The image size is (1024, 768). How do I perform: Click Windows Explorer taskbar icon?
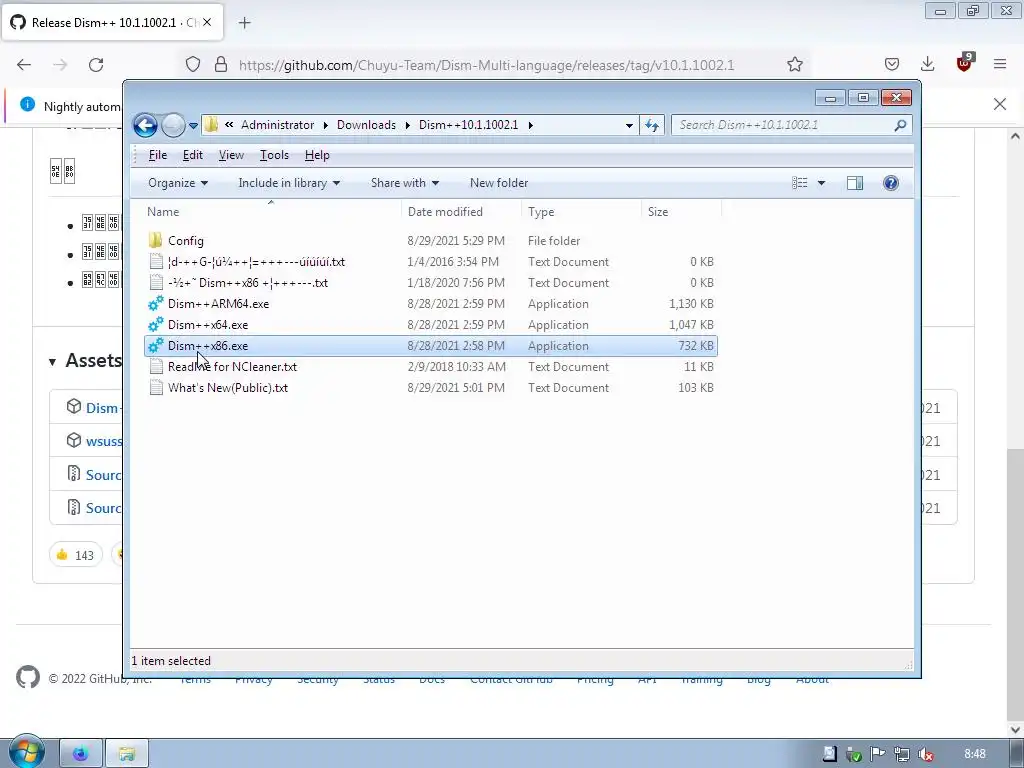click(x=127, y=754)
